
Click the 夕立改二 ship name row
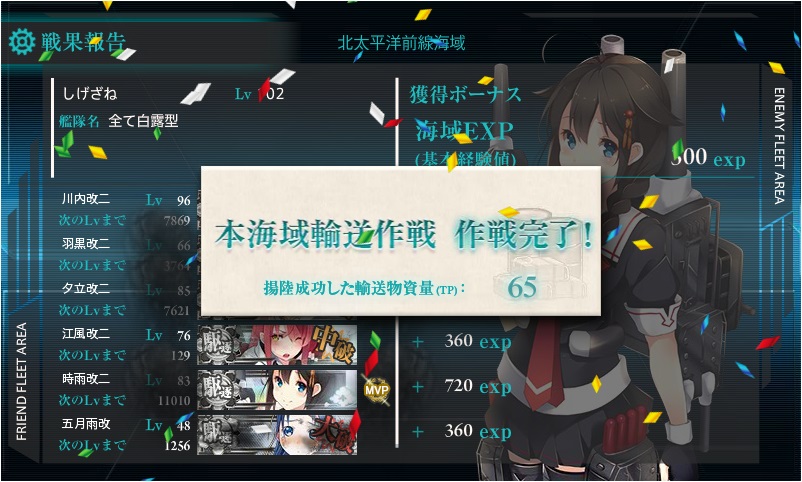tap(126, 289)
